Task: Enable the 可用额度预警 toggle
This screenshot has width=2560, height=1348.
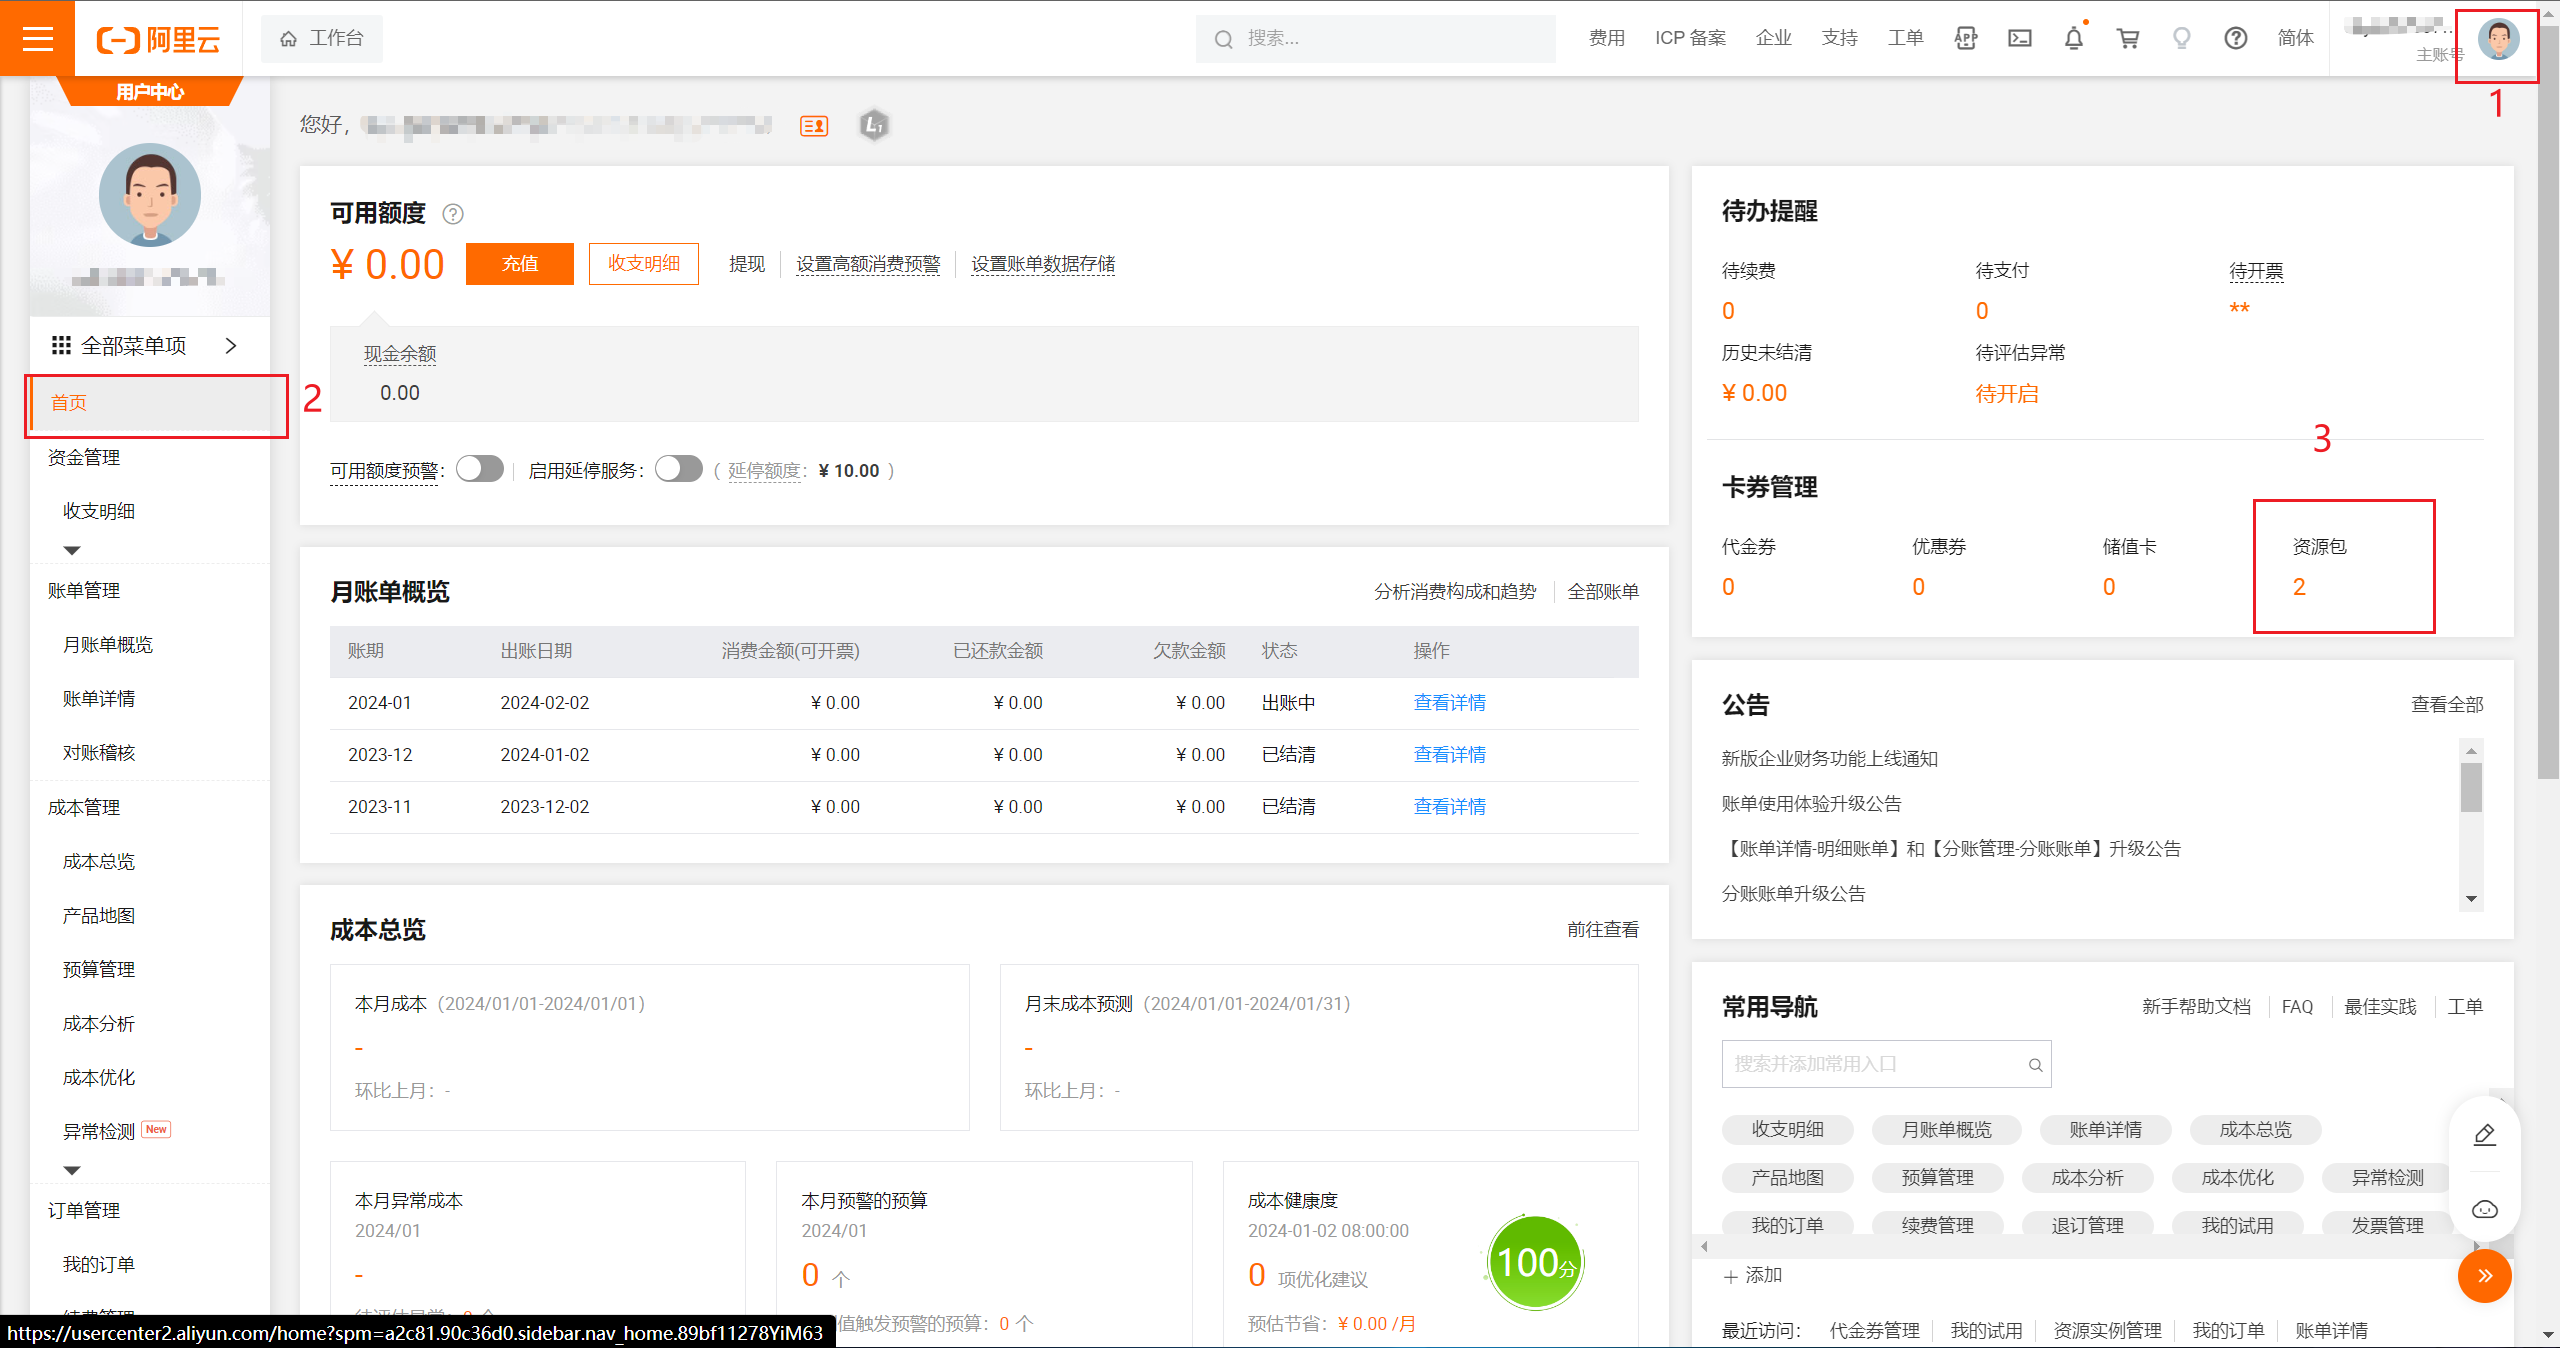Action: pyautogui.click(x=480, y=469)
